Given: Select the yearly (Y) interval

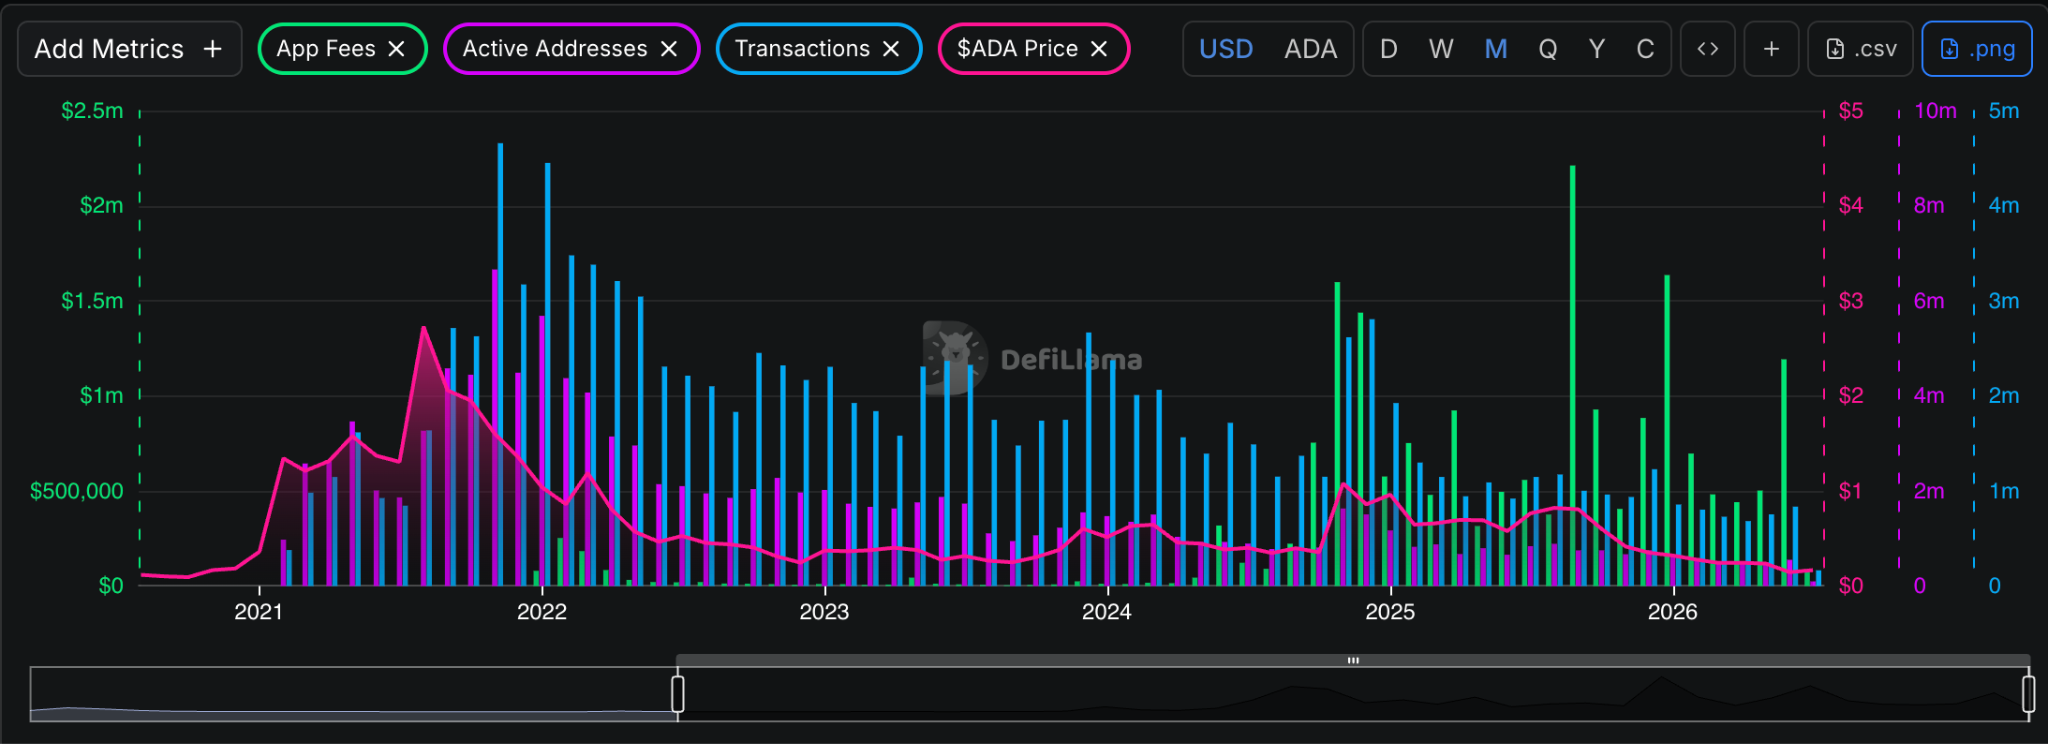Looking at the screenshot, I should click(x=1597, y=49).
